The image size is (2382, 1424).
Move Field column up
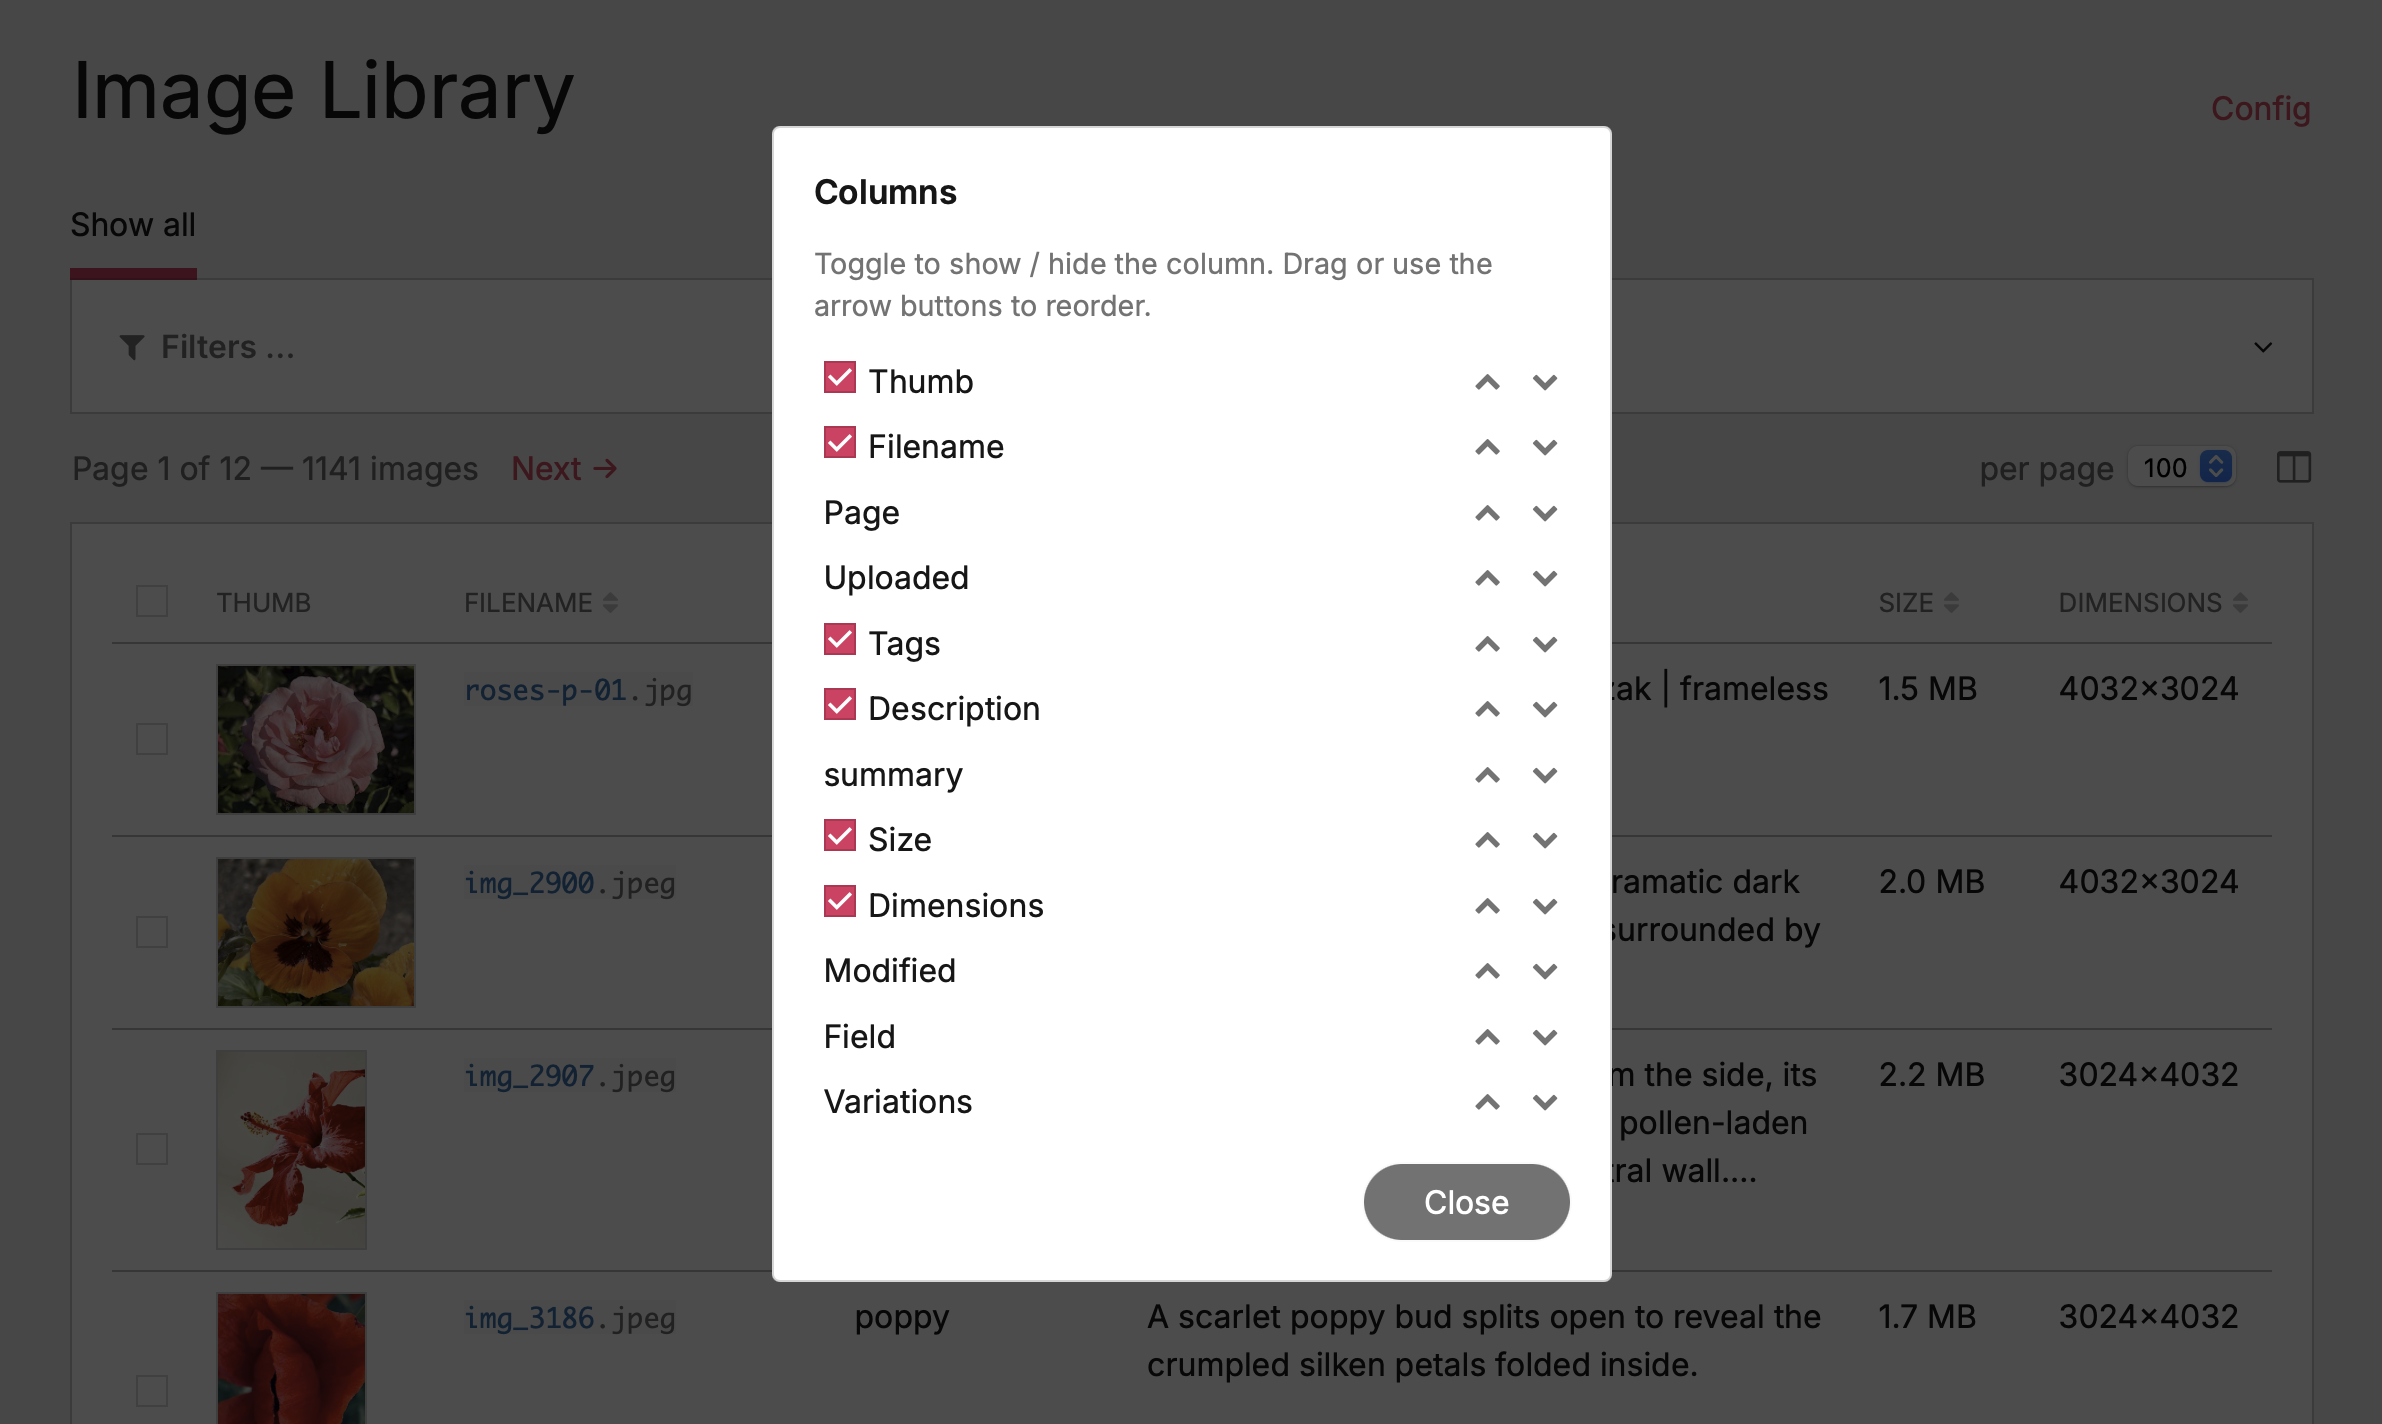pyautogui.click(x=1487, y=1037)
